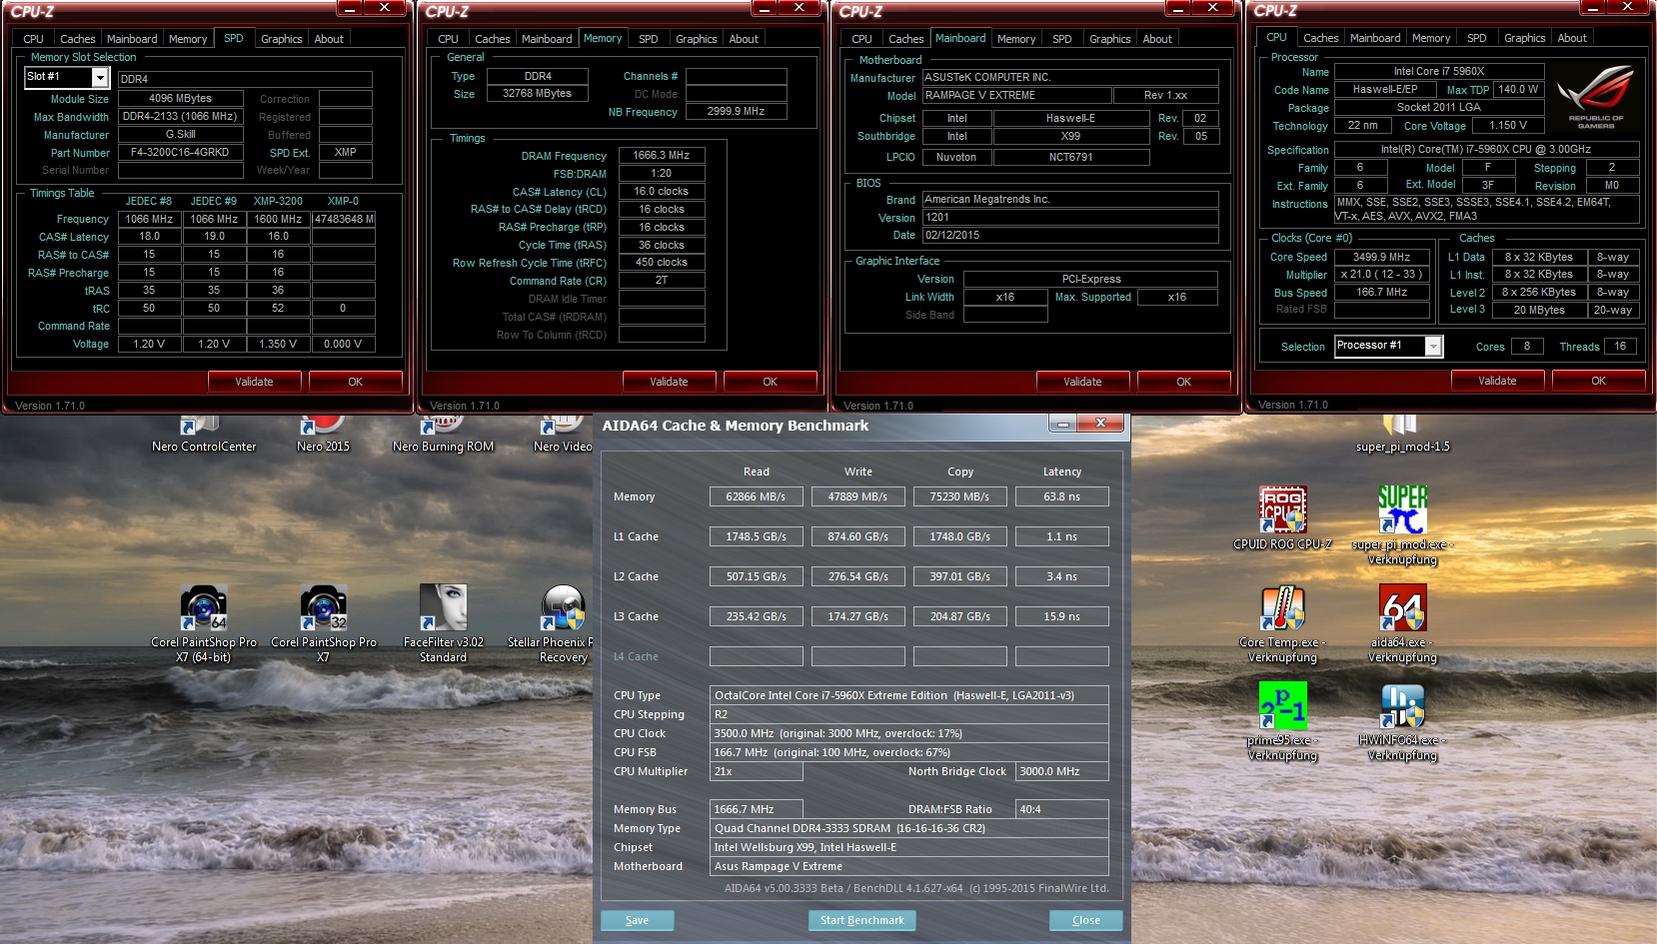Image resolution: width=1657 pixels, height=944 pixels.
Task: Click Validate in the CPU-Z Motherboard window
Action: 1083,381
